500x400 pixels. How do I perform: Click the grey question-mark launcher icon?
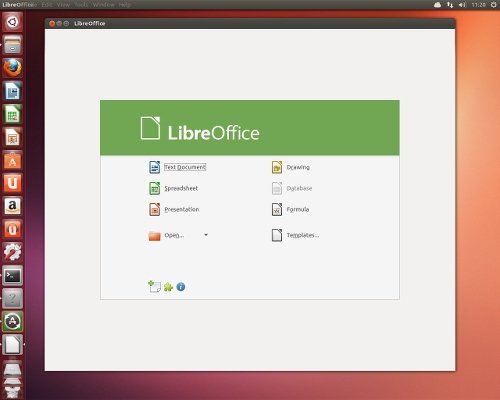click(x=13, y=298)
